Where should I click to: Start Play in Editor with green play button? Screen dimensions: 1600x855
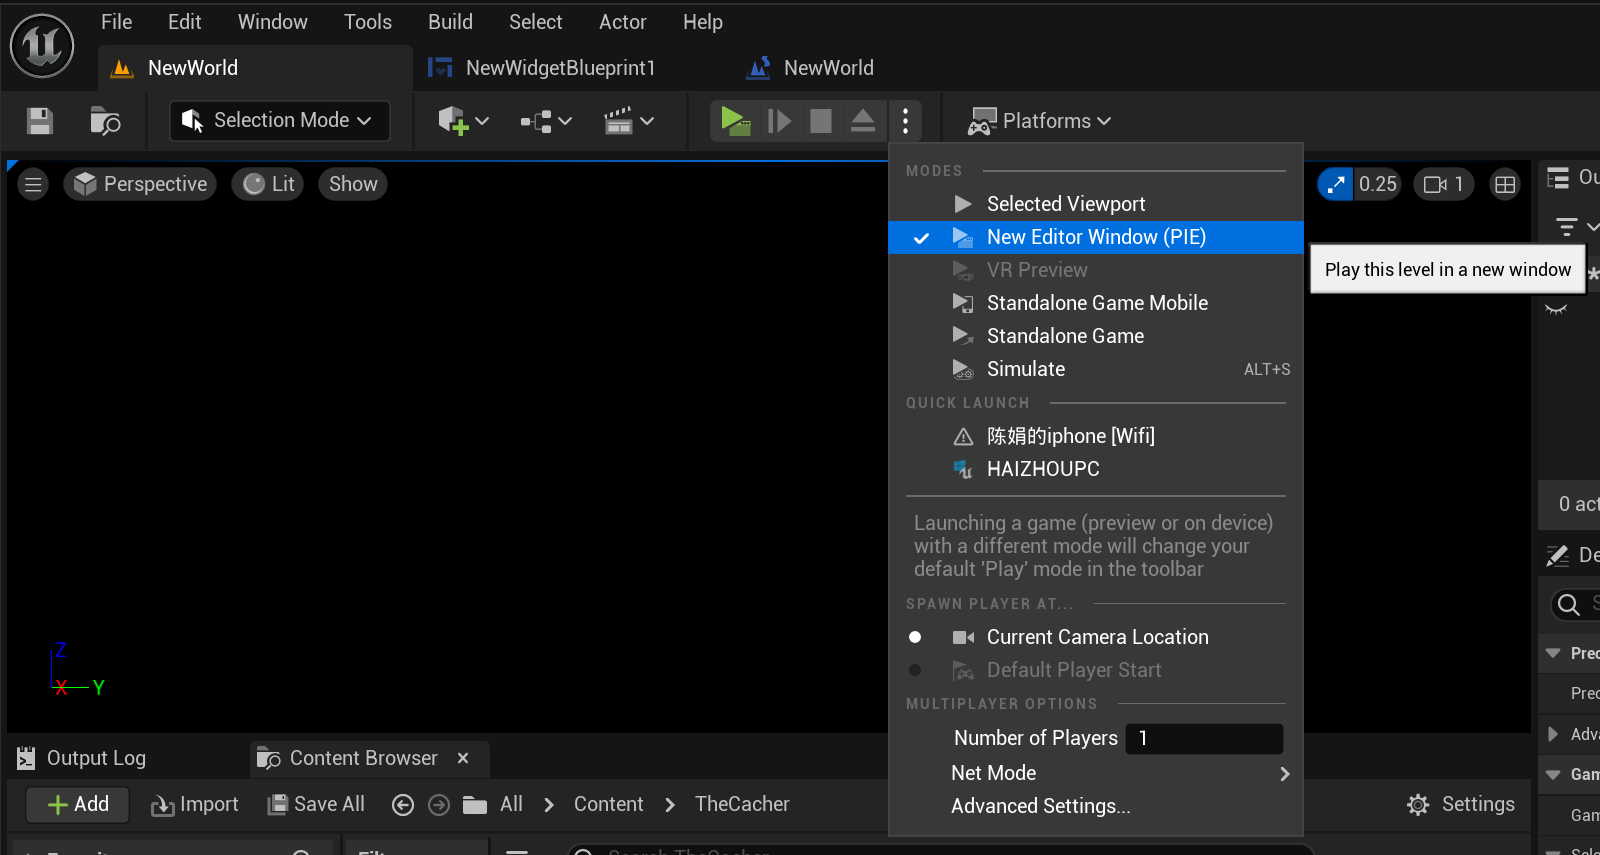click(x=736, y=121)
